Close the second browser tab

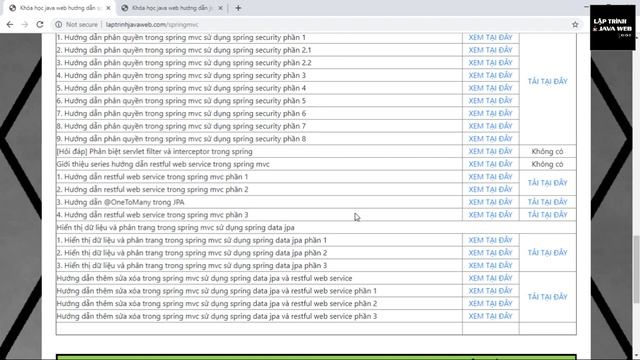pyautogui.click(x=220, y=8)
